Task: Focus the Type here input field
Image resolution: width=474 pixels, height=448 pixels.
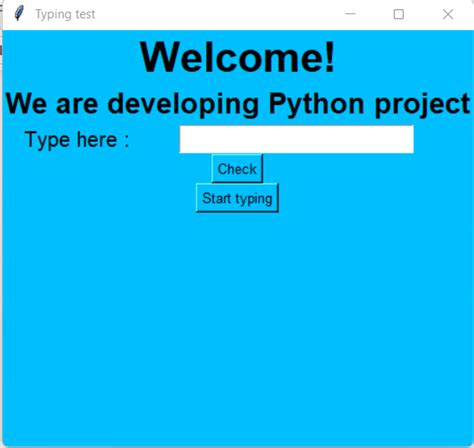Action: click(x=297, y=139)
